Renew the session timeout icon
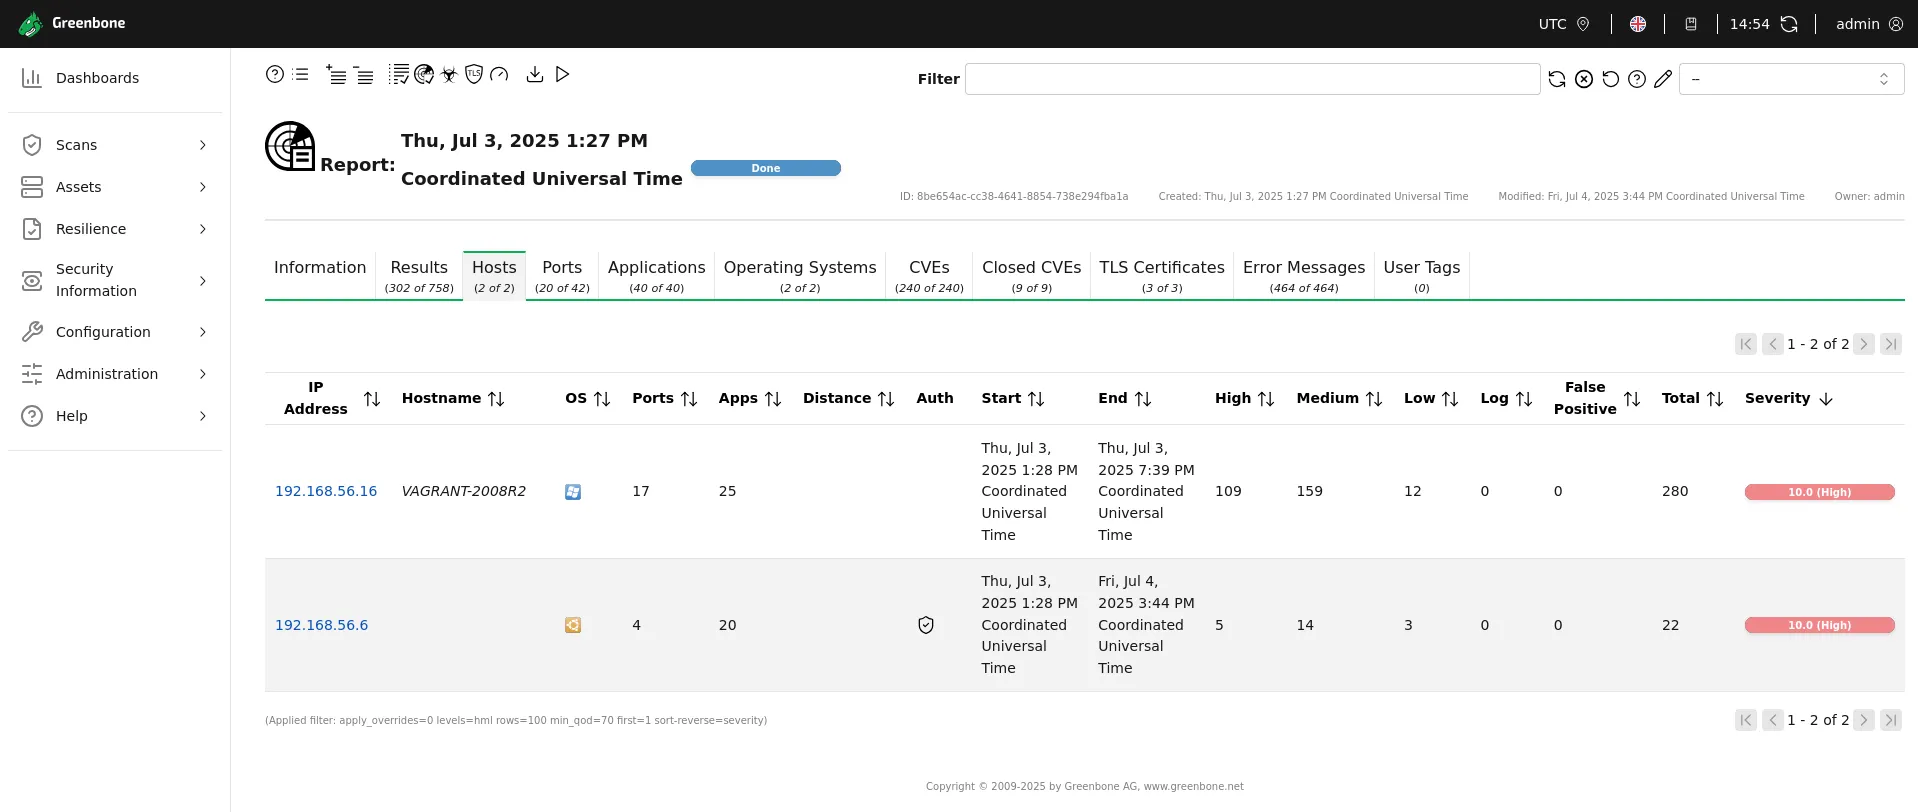The image size is (1918, 812). pyautogui.click(x=1789, y=24)
